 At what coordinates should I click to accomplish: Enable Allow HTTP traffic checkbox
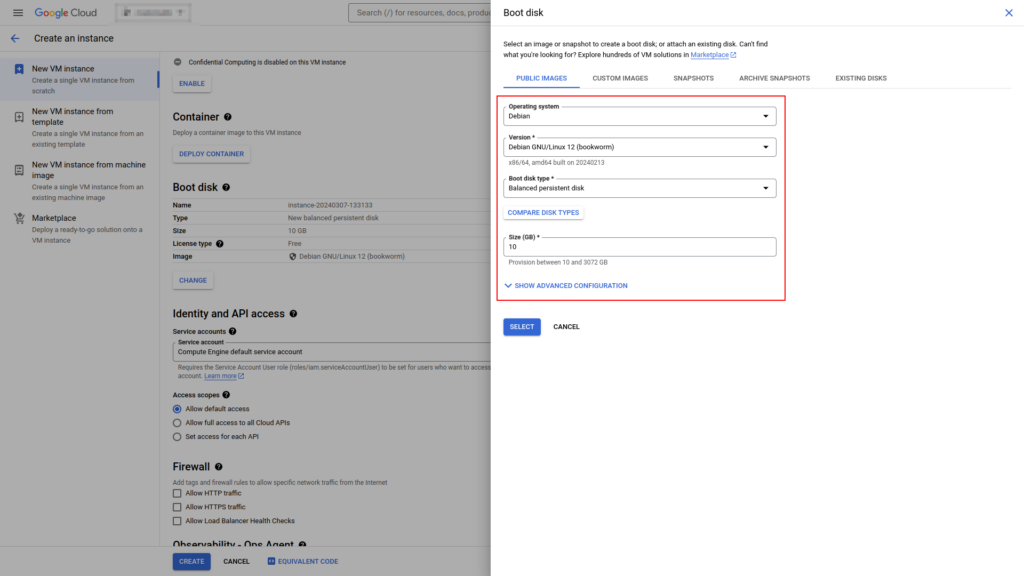click(x=178, y=493)
